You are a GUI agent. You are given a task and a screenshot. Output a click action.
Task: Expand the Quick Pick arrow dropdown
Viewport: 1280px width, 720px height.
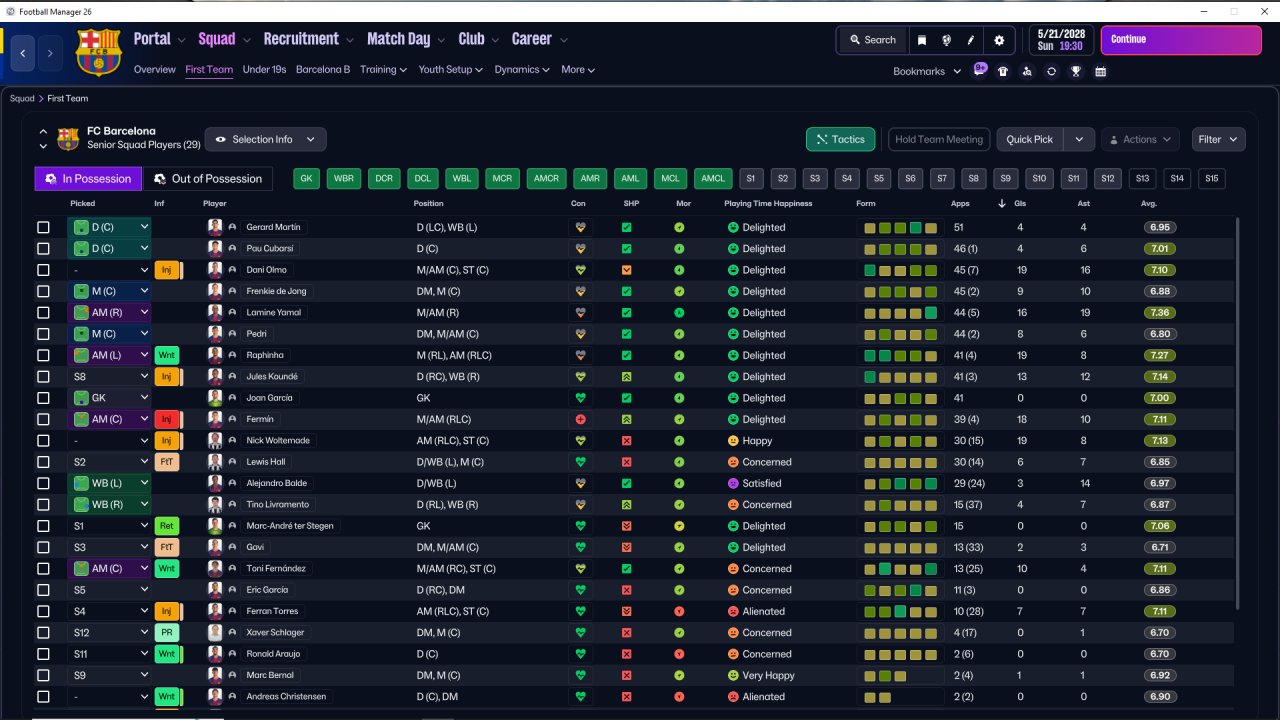(1079, 140)
